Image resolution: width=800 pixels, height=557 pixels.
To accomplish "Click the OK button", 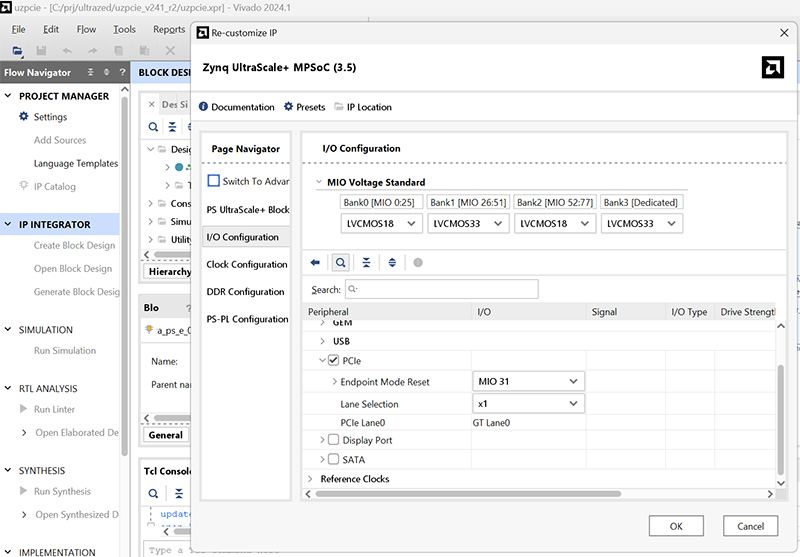I will click(676, 526).
